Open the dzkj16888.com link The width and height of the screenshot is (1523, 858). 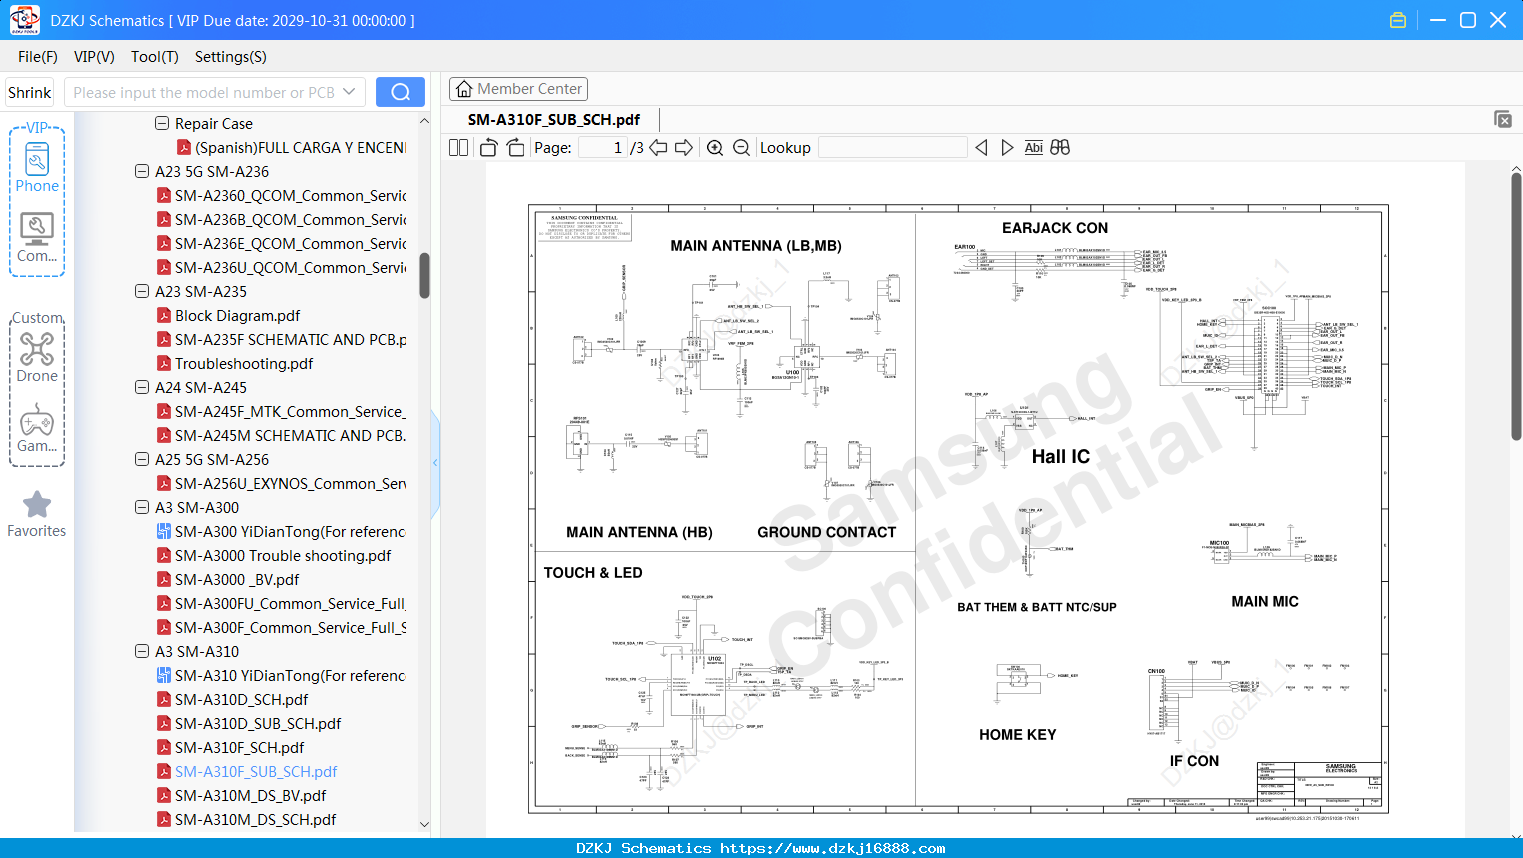click(x=833, y=848)
